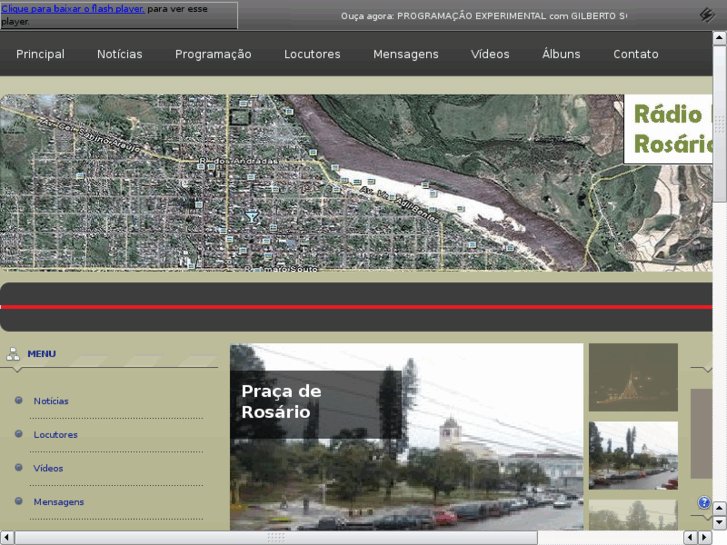Click the lightning bolt logo icon at top right
The height and width of the screenshot is (545, 727).
click(707, 15)
